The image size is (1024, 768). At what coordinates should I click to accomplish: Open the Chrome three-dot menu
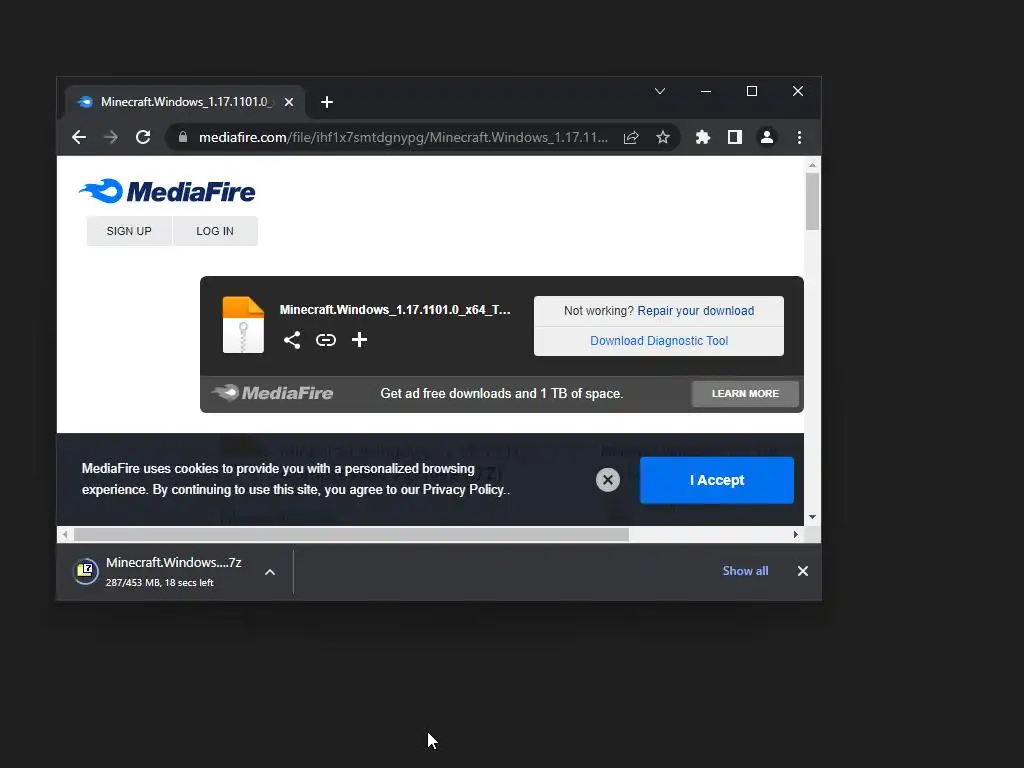799,137
